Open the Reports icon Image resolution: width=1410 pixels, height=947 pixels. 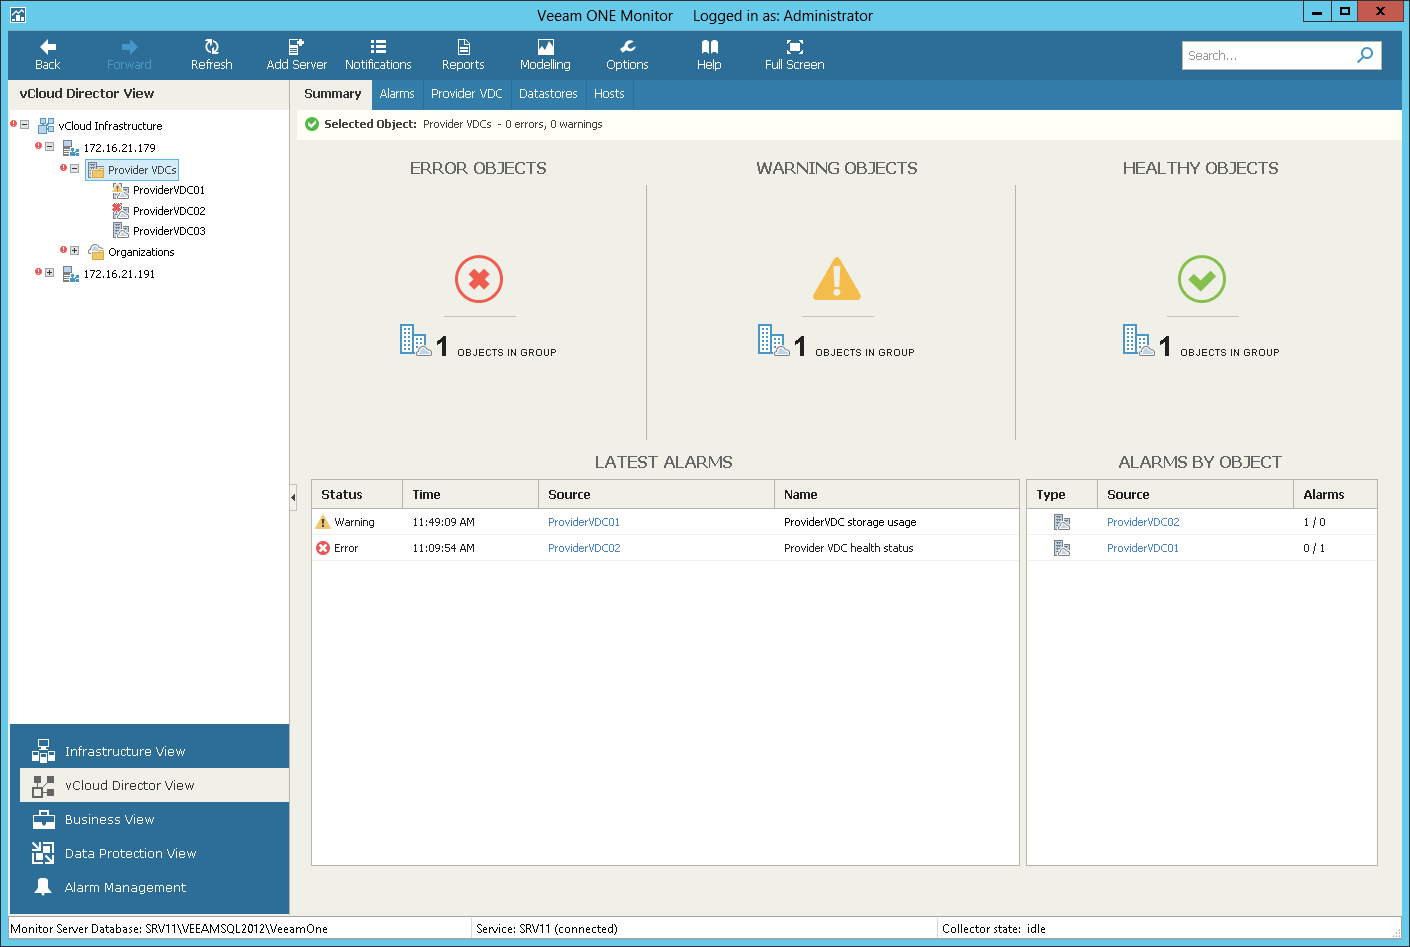[463, 47]
